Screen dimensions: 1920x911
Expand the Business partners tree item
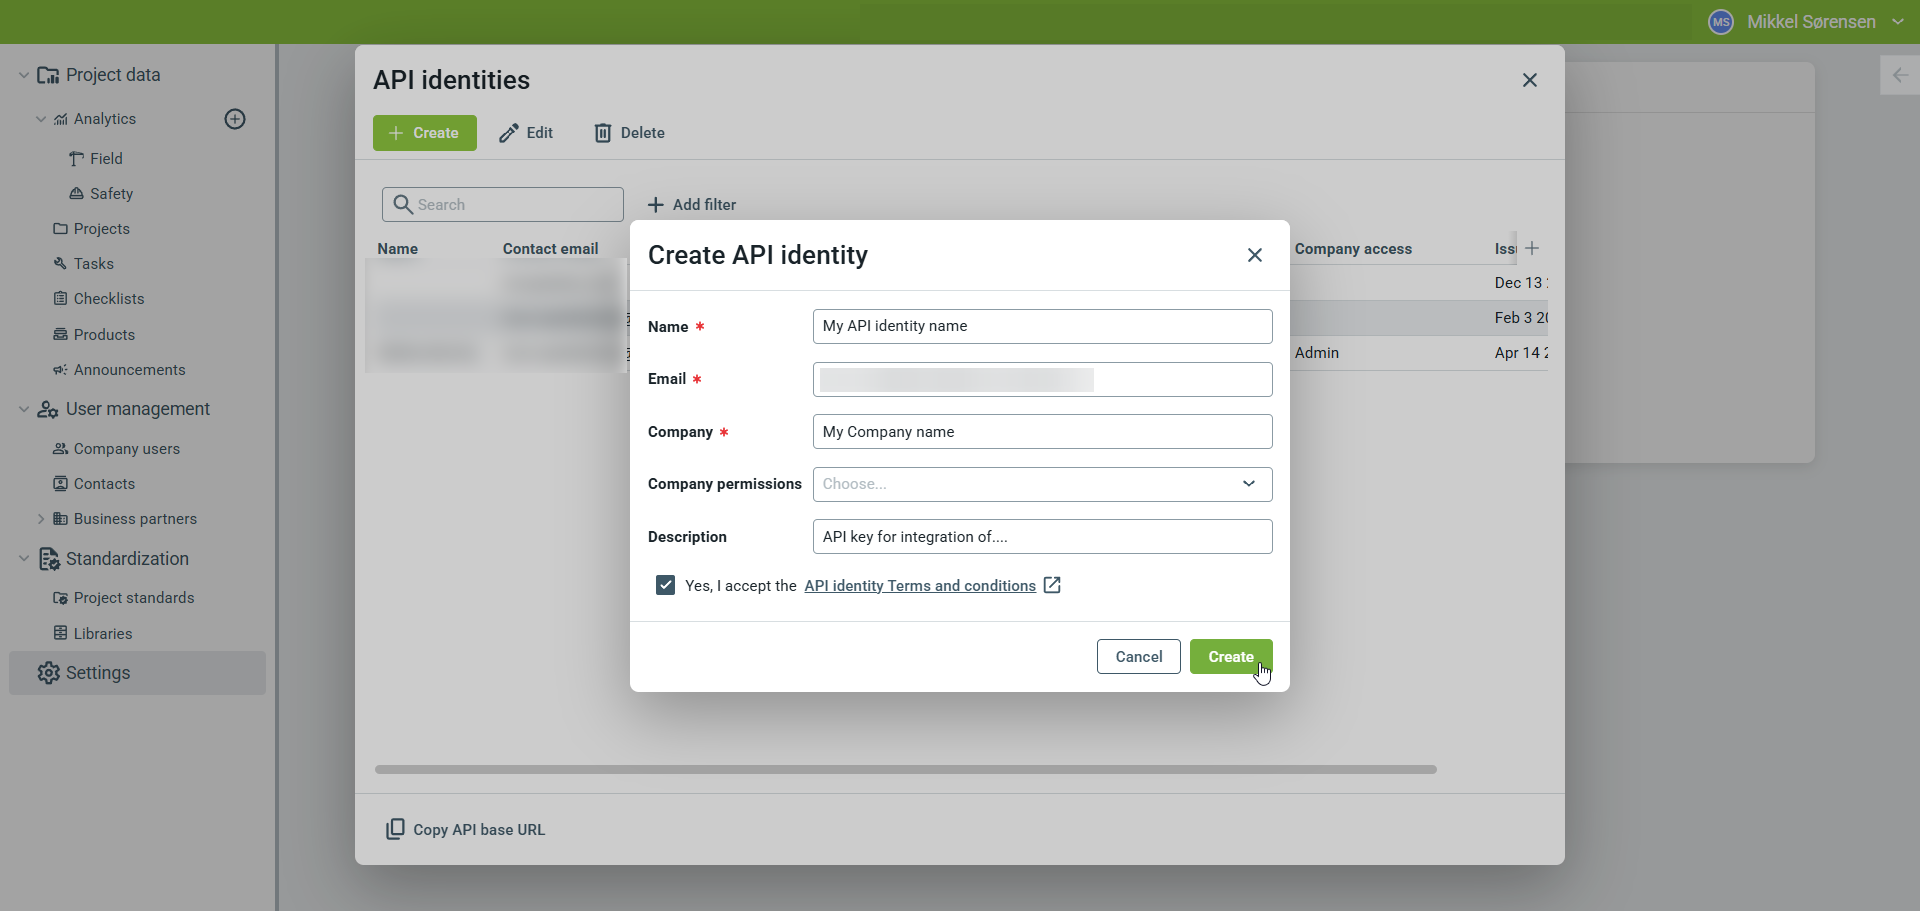[x=41, y=519]
